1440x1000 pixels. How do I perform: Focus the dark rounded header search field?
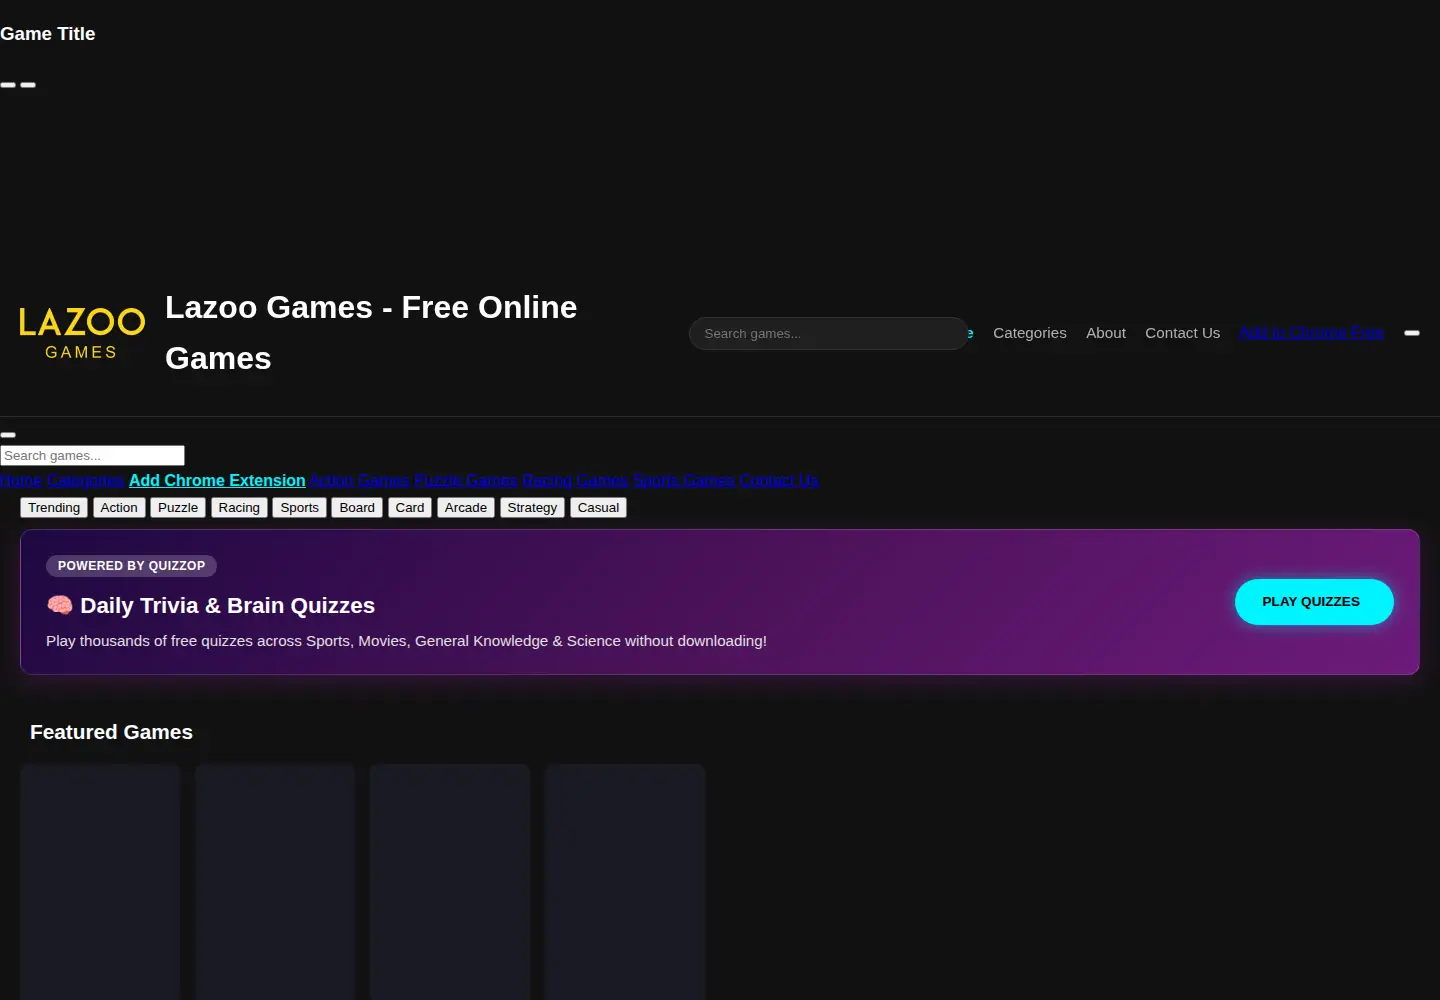click(829, 334)
